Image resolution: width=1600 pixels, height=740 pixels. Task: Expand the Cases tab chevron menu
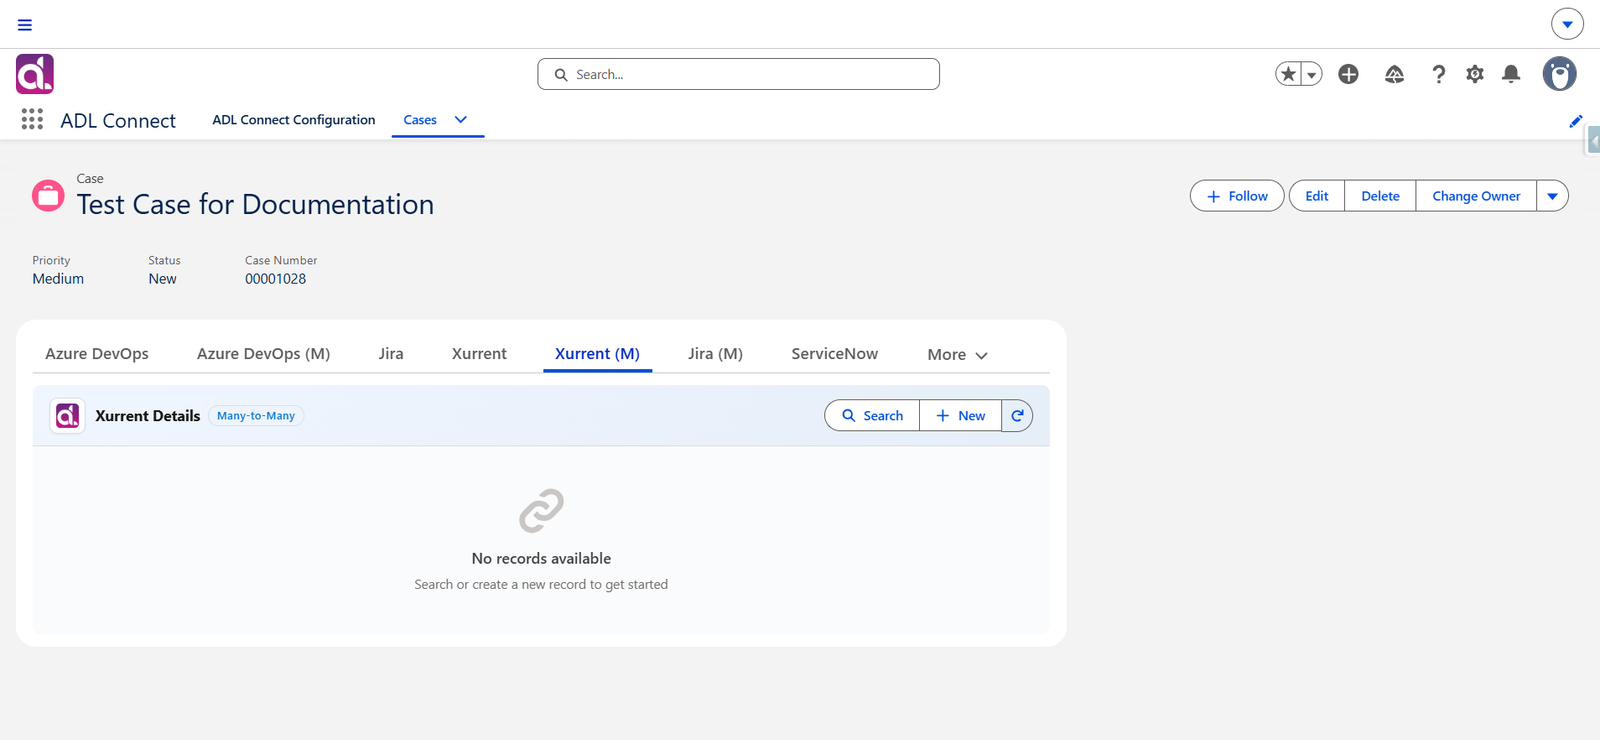pyautogui.click(x=461, y=120)
